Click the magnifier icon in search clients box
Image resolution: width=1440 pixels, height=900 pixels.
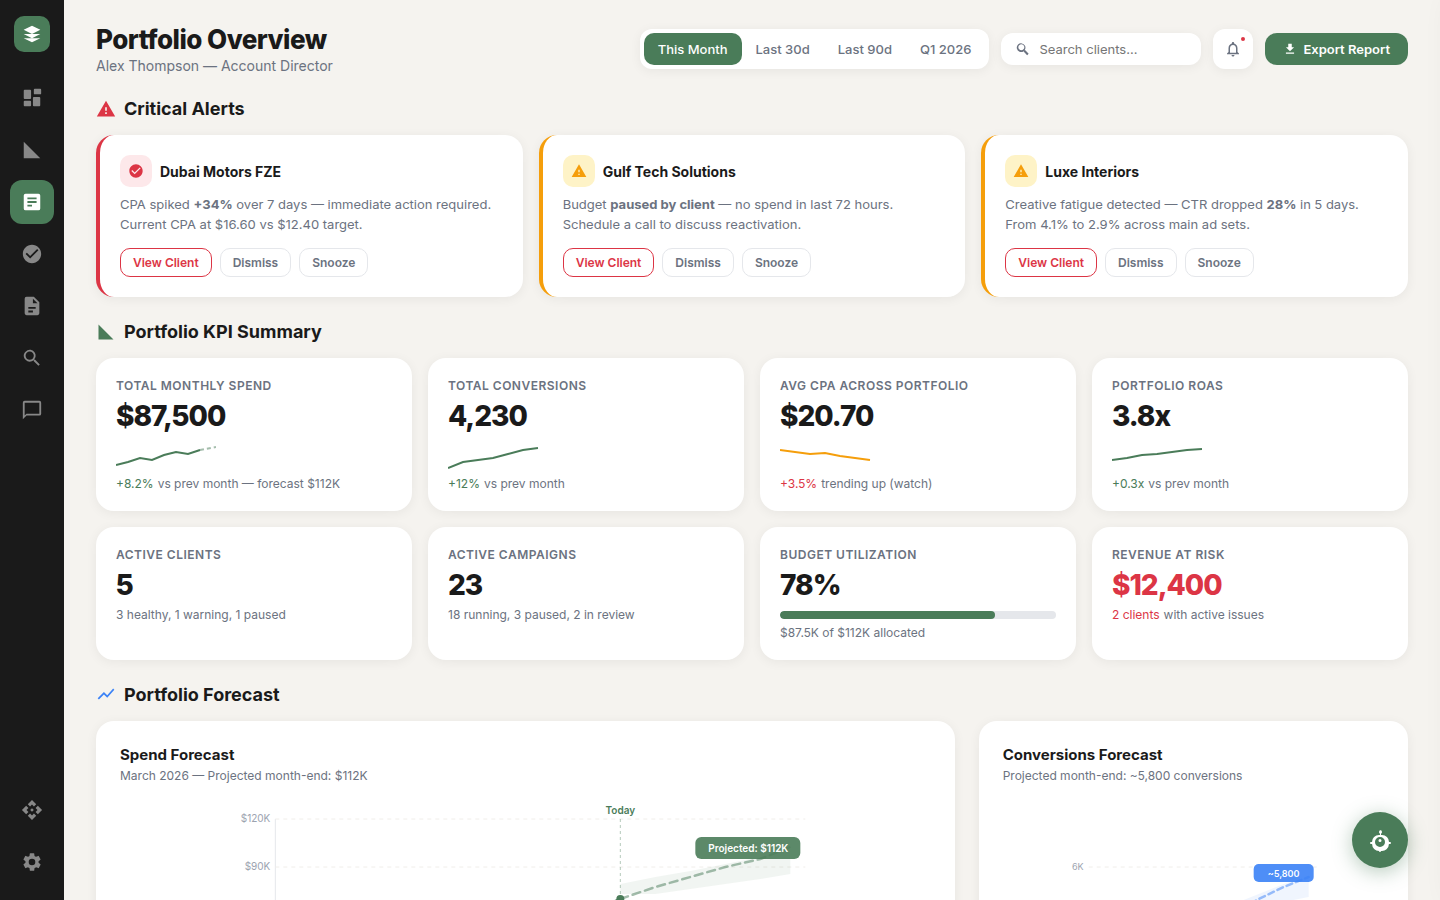tap(1022, 49)
